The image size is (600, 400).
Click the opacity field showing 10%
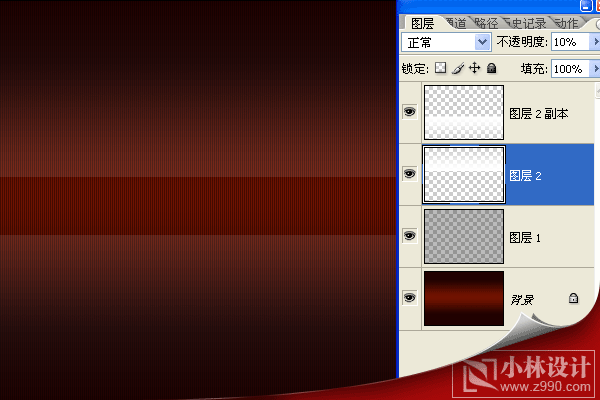[x=571, y=42]
